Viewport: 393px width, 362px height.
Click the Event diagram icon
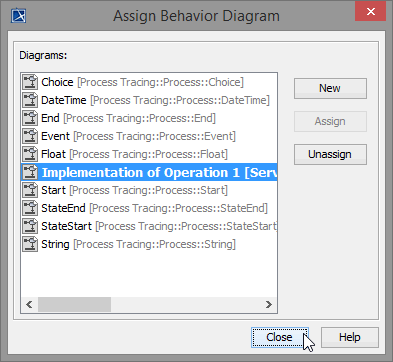coord(30,136)
